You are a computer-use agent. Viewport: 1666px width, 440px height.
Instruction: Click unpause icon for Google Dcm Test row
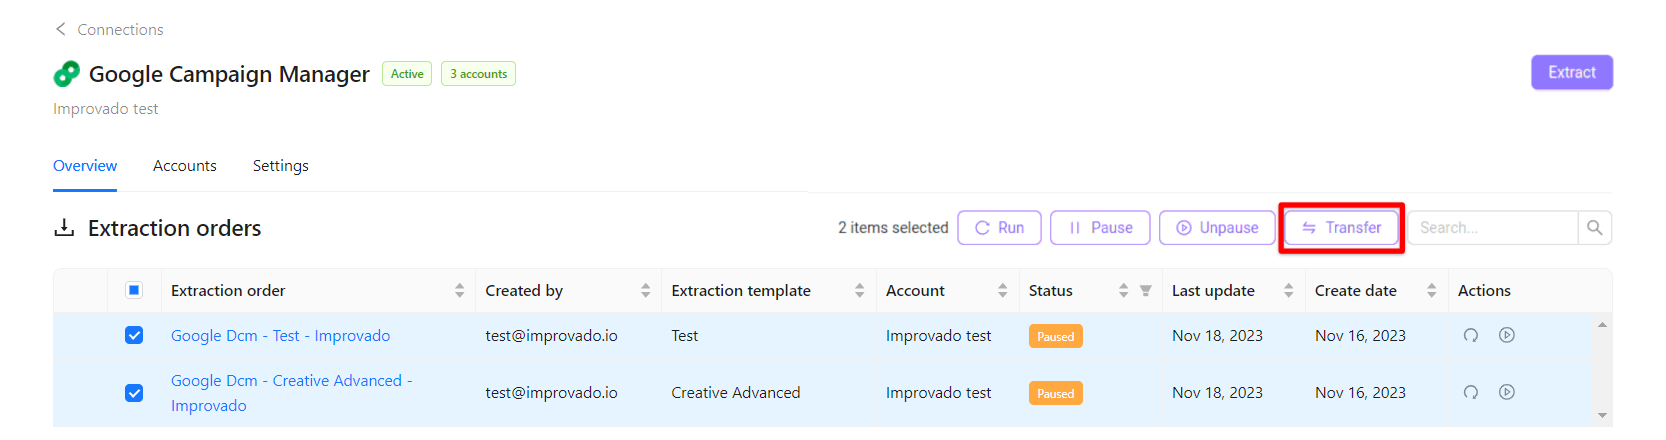(x=1507, y=335)
